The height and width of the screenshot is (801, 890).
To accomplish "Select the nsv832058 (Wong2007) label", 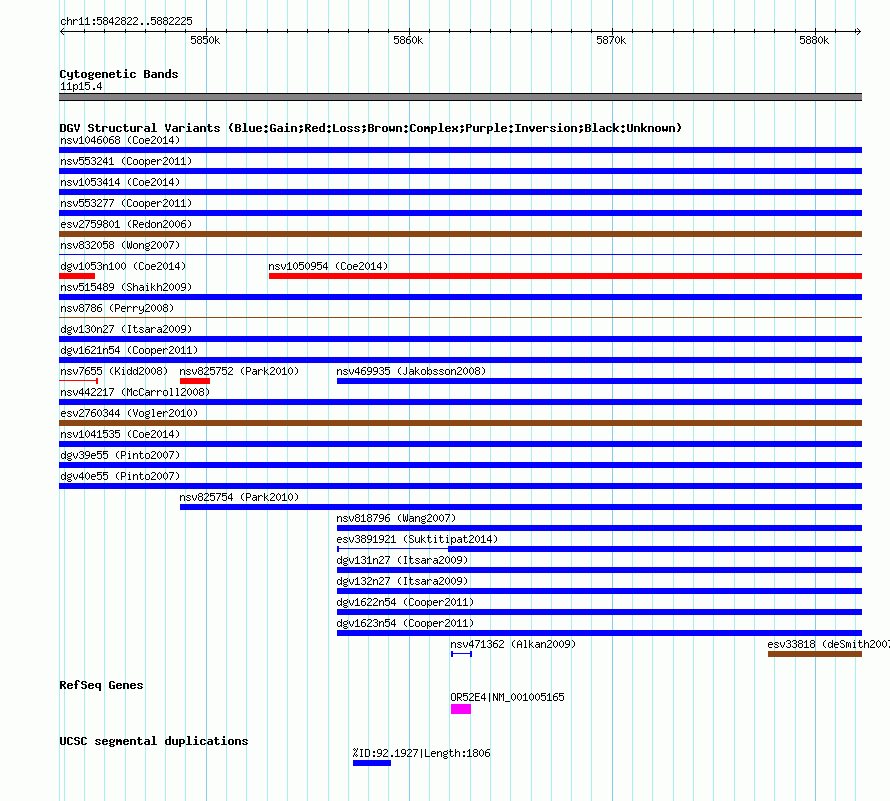I will [x=120, y=245].
